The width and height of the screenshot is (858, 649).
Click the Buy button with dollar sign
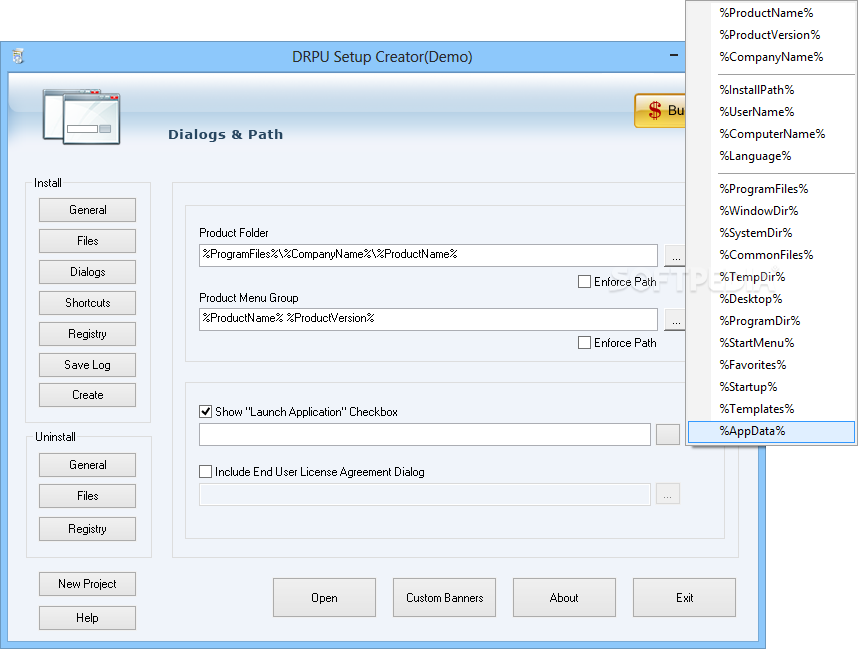(660, 111)
